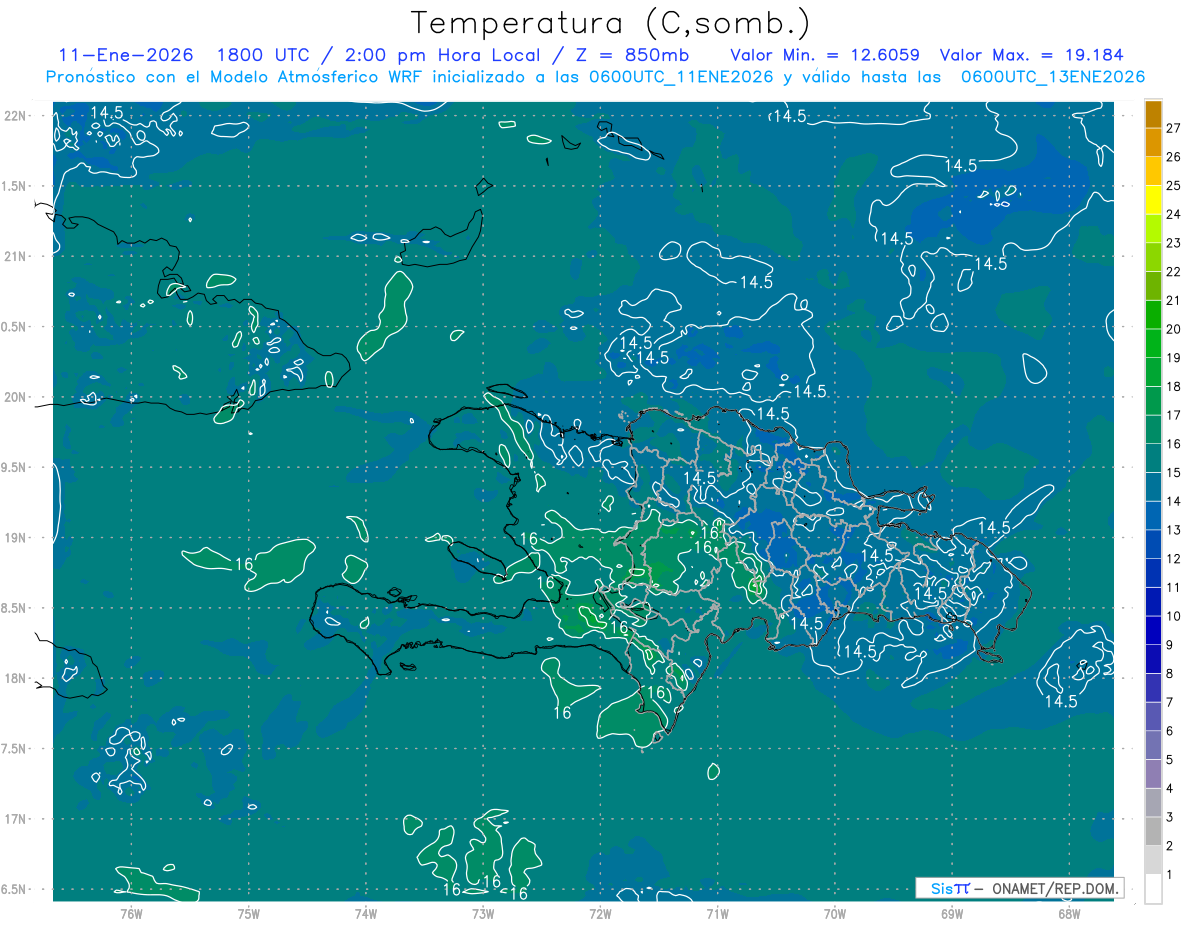Click 'Valor Max. = 19.184' text
This screenshot has width=1200, height=927.
[1032, 55]
